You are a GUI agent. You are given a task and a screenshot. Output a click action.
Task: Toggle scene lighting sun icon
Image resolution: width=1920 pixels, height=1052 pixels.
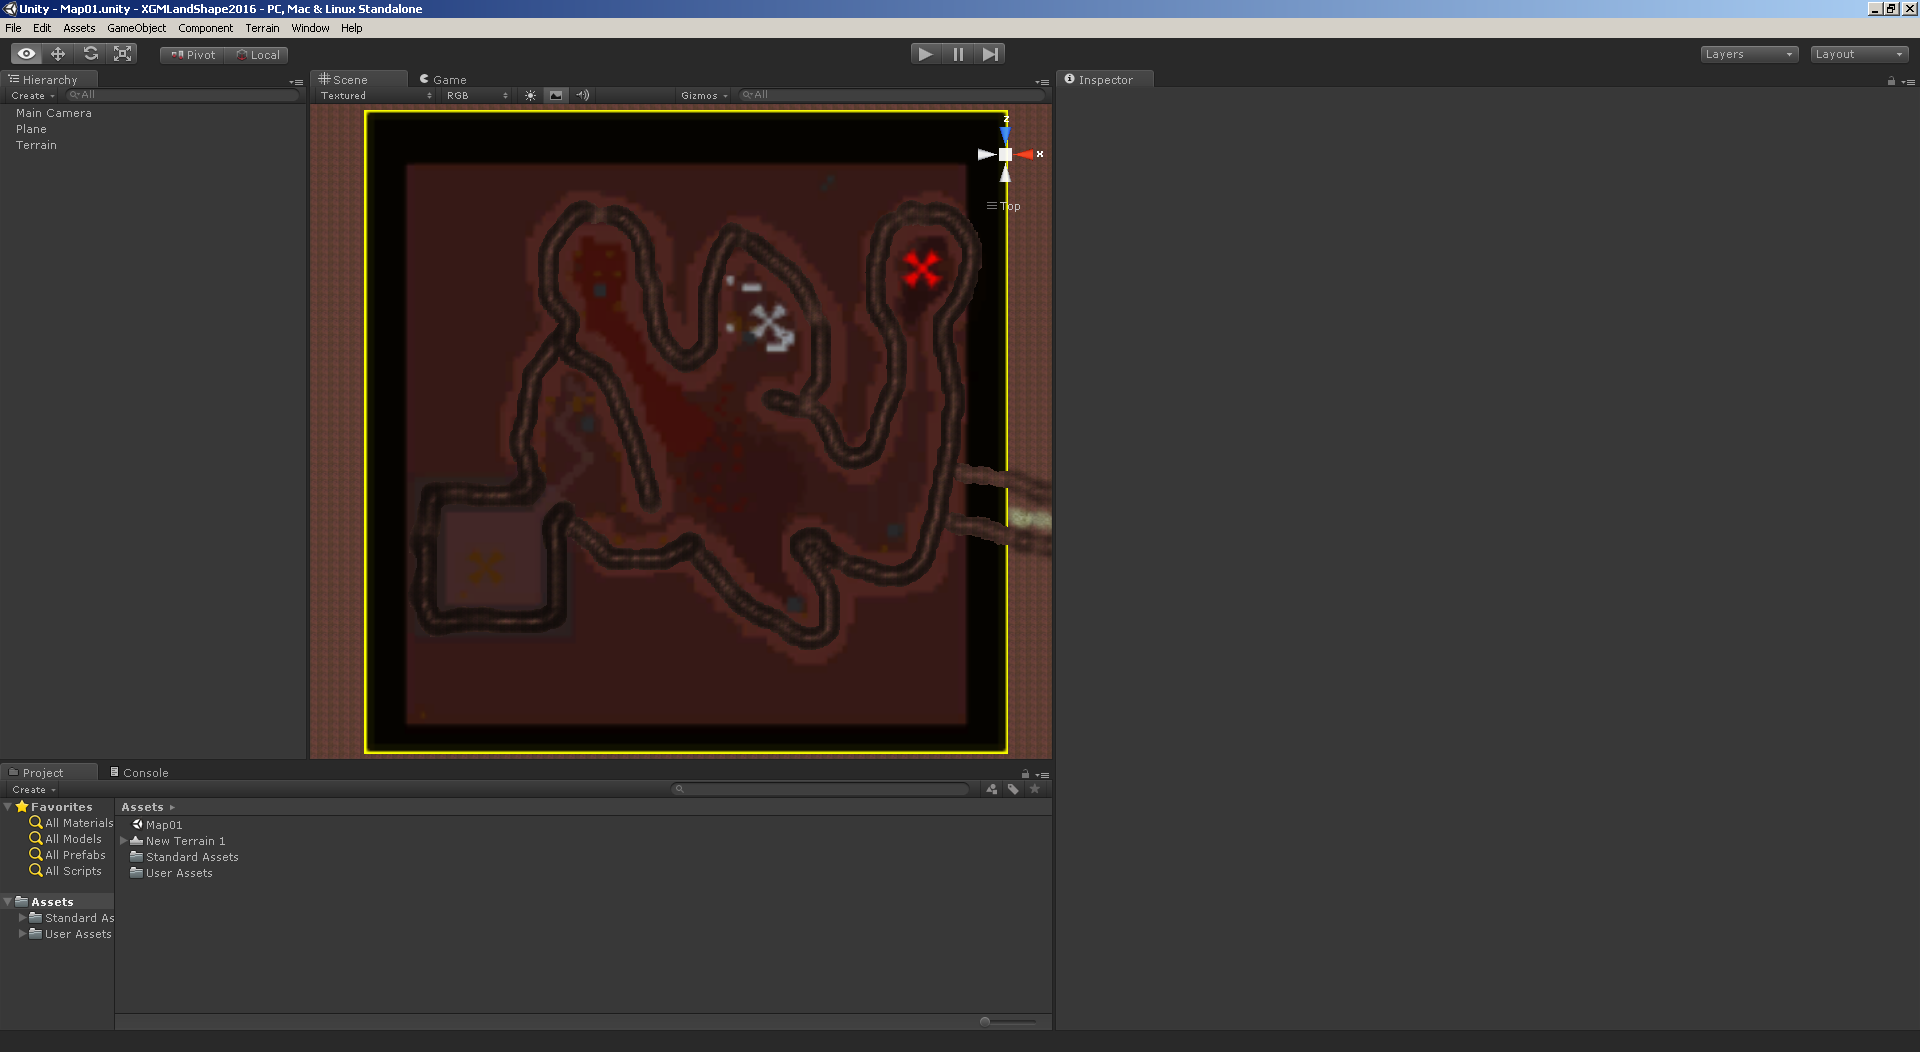point(530,96)
